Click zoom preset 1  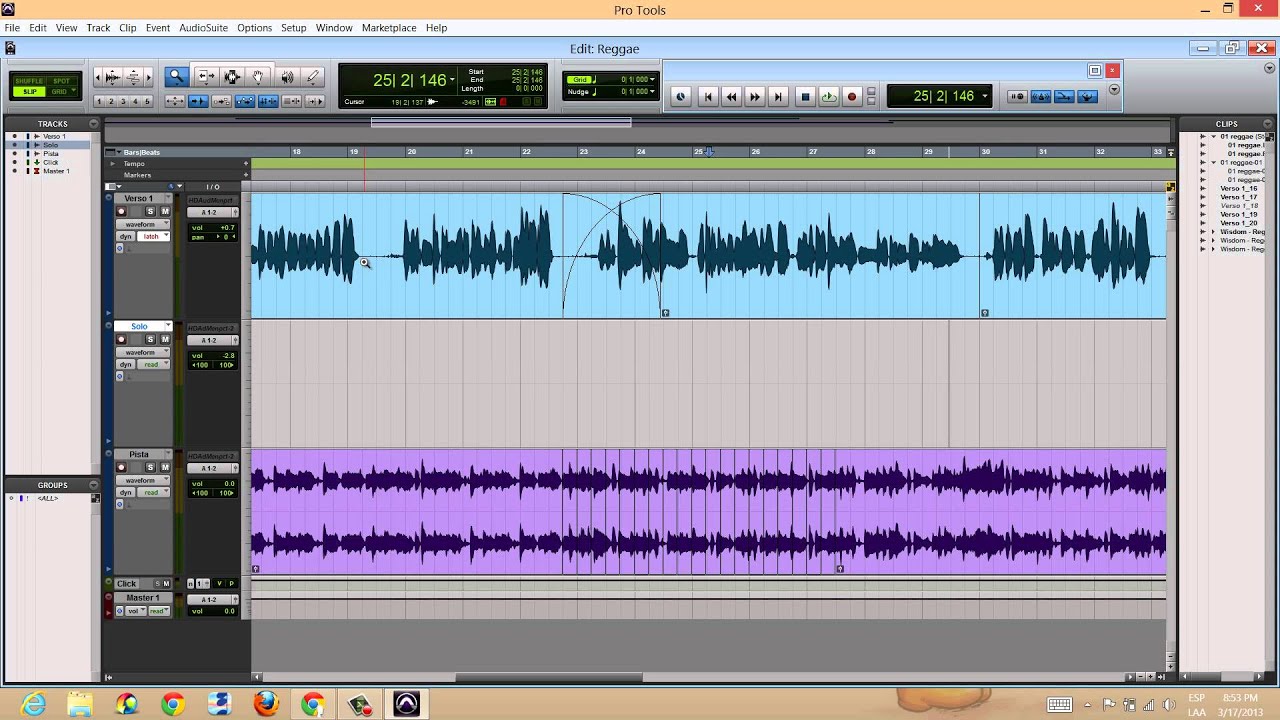pos(99,101)
